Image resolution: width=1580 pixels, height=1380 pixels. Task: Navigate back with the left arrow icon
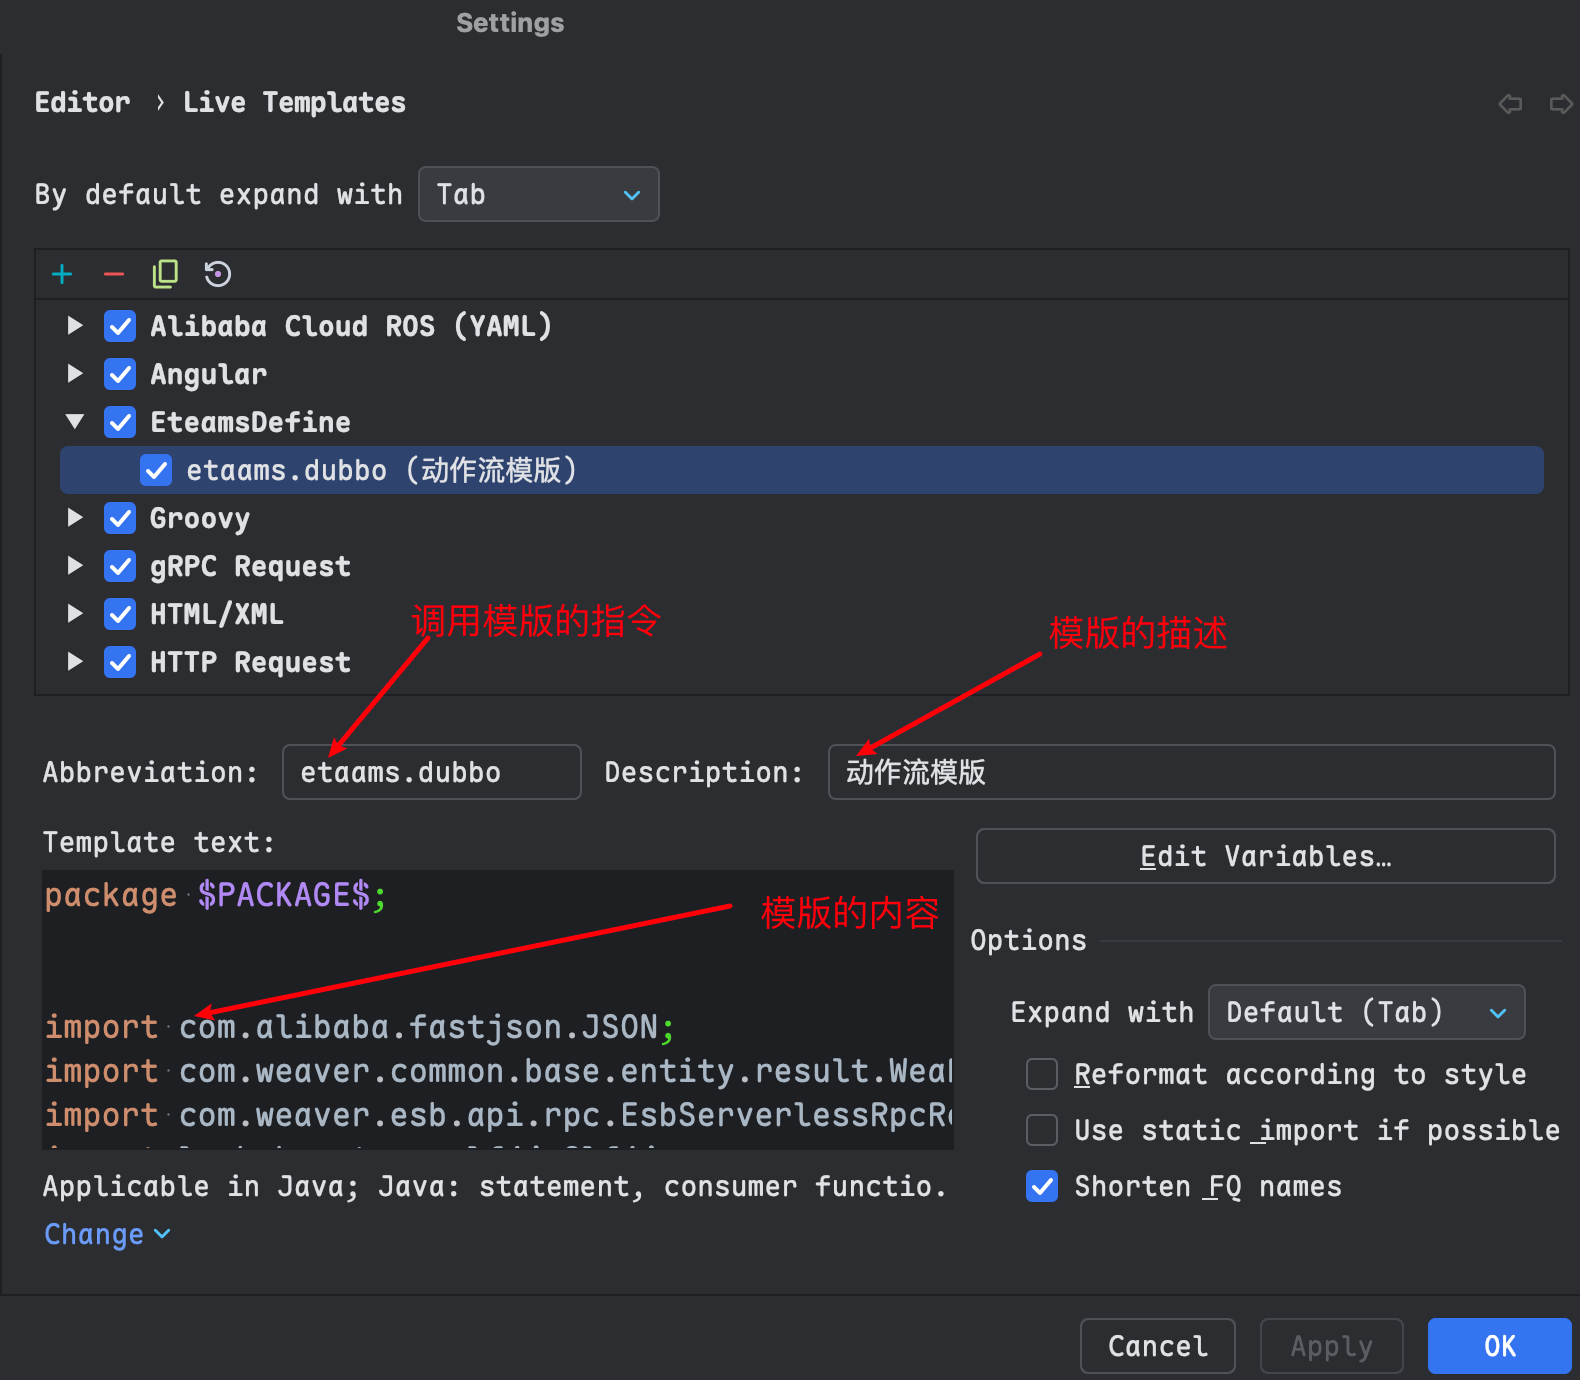pos(1510,104)
